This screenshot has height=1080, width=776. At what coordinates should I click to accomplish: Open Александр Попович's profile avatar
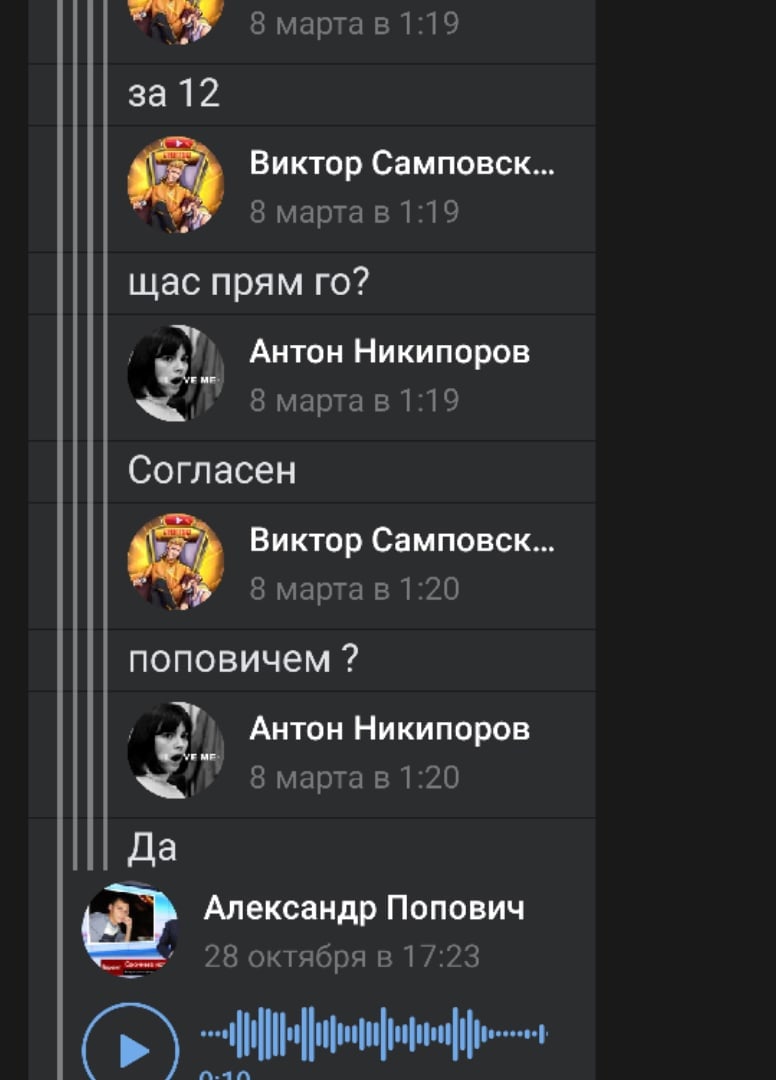(129, 930)
